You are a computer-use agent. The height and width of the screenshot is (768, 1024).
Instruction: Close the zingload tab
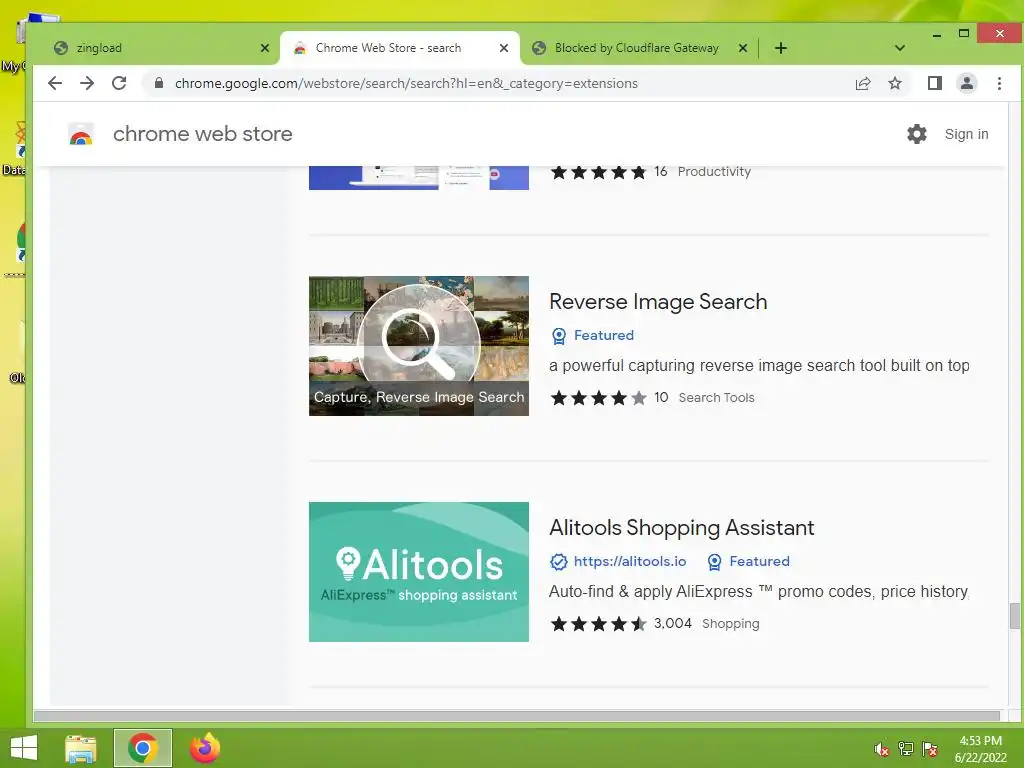tap(264, 48)
